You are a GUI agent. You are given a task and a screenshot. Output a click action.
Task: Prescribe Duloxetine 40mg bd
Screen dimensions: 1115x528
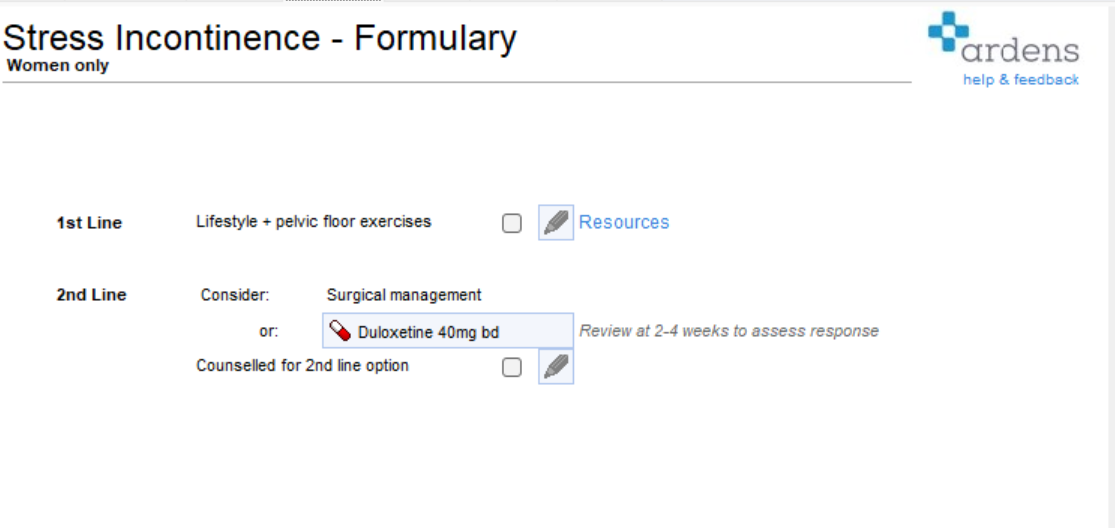448,330
